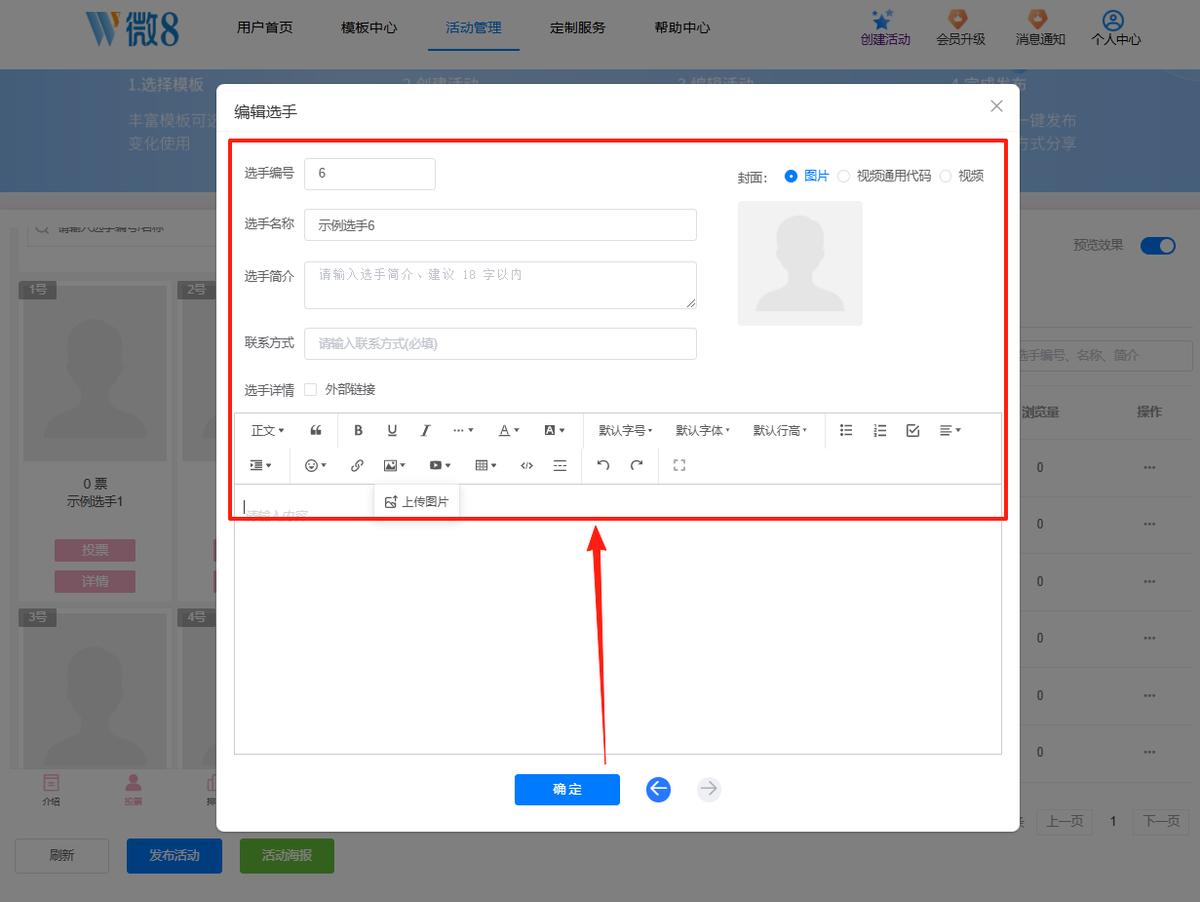The image size is (1200, 902).
Task: Select 视频通用代码 cover option
Action: coord(884,176)
